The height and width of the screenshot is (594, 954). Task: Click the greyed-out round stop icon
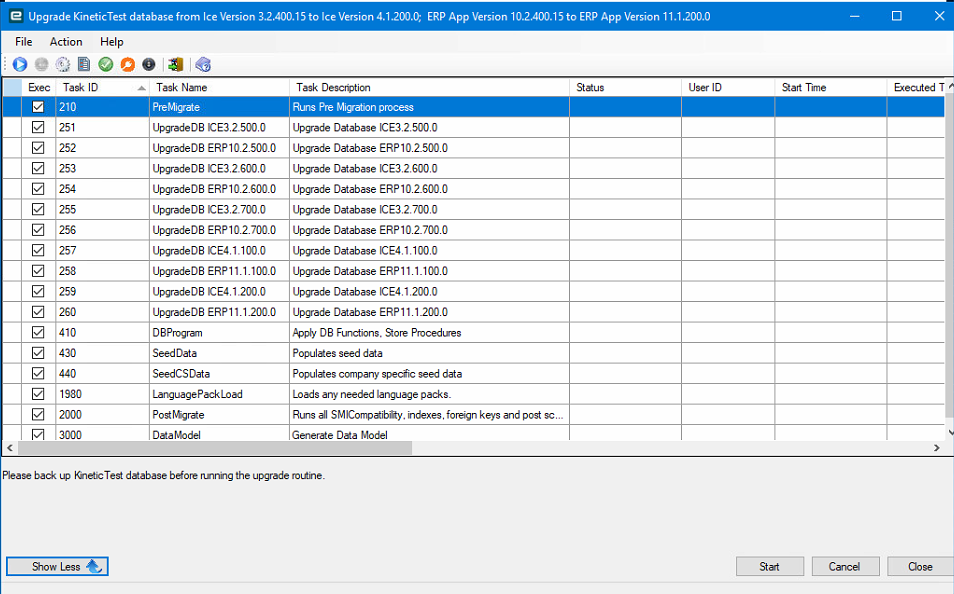pos(41,64)
